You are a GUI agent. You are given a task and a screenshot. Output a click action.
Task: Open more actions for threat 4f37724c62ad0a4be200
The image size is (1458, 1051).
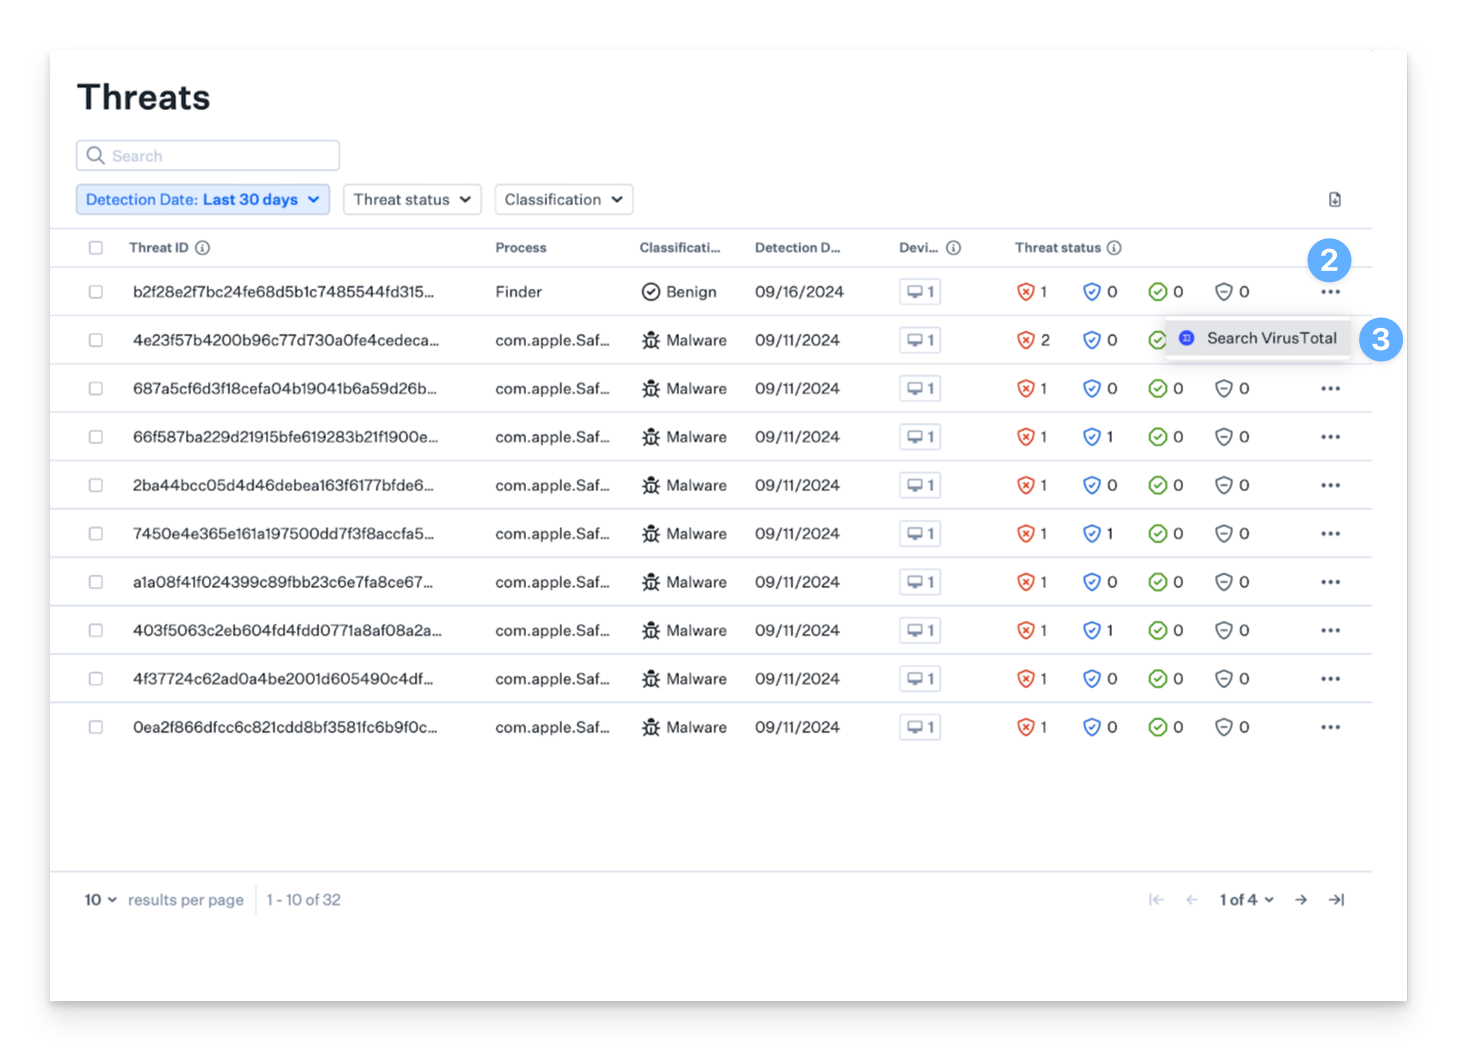(x=1330, y=679)
